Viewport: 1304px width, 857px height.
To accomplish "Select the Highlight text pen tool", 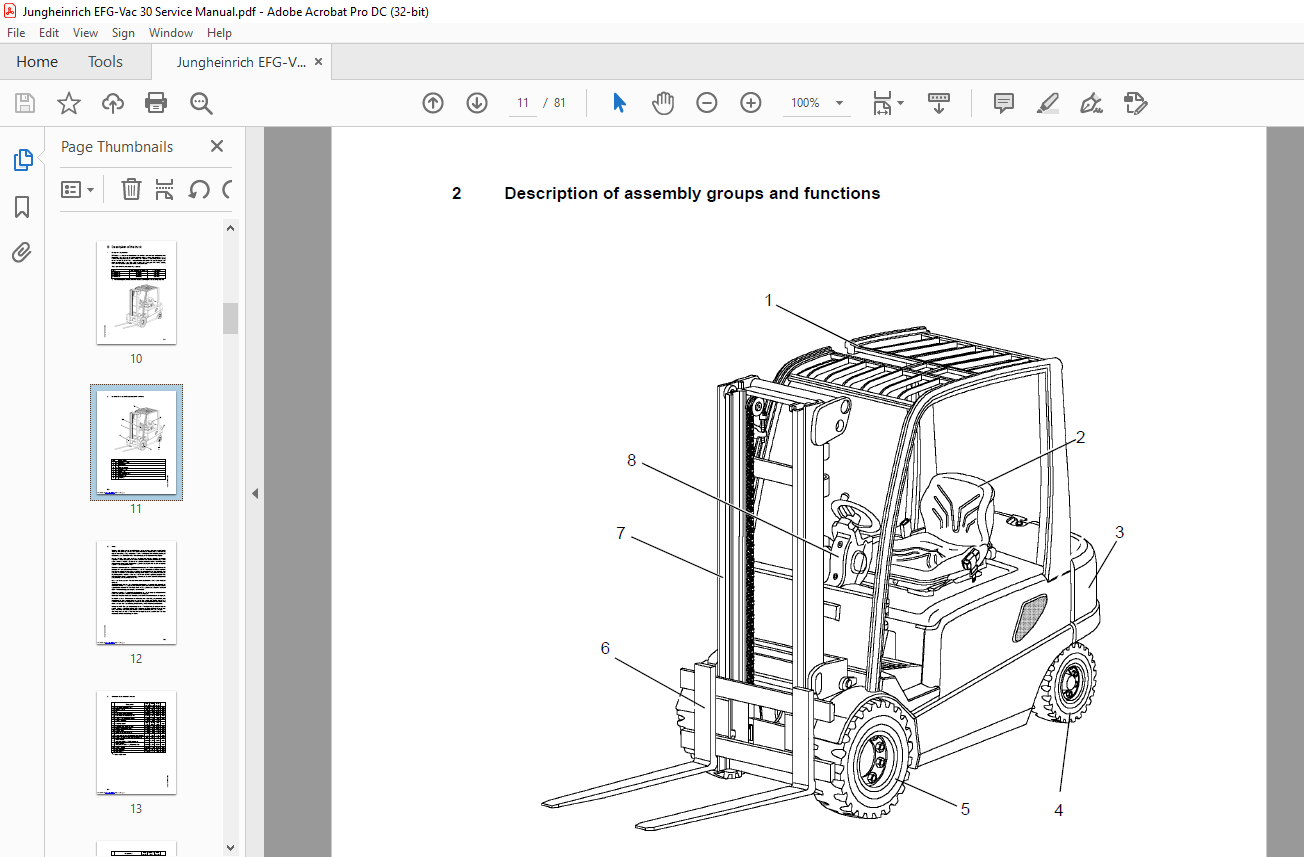I will tap(1048, 103).
